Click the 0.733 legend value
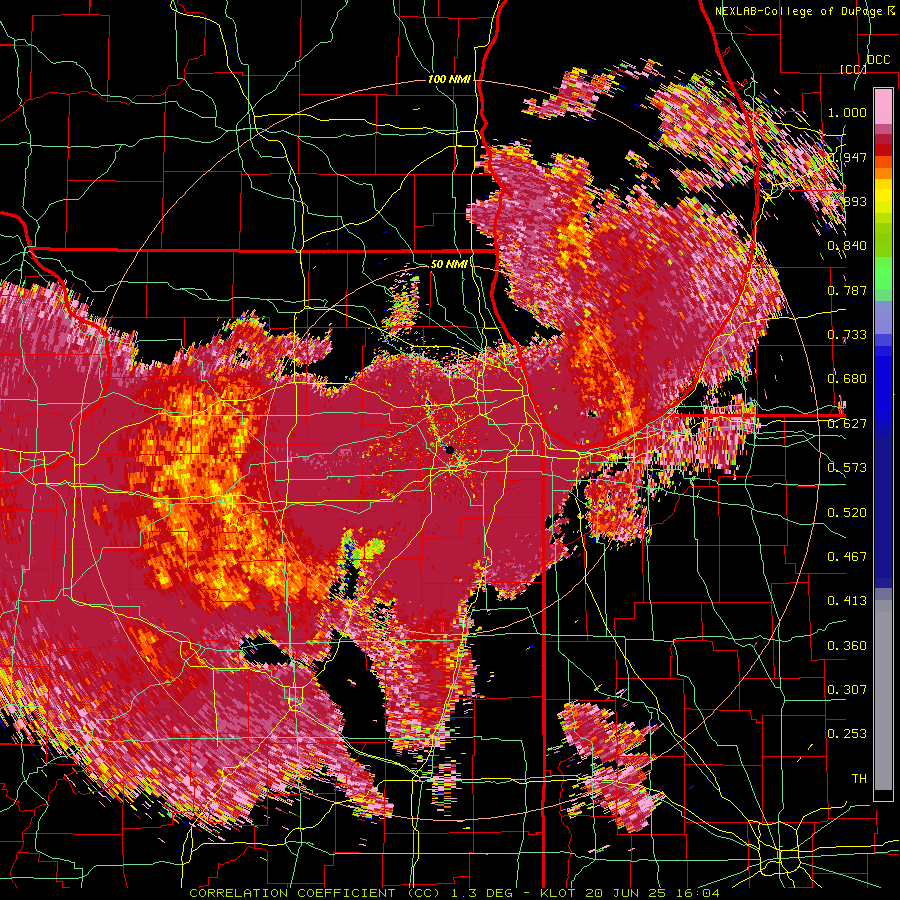The height and width of the screenshot is (900, 900). point(847,335)
